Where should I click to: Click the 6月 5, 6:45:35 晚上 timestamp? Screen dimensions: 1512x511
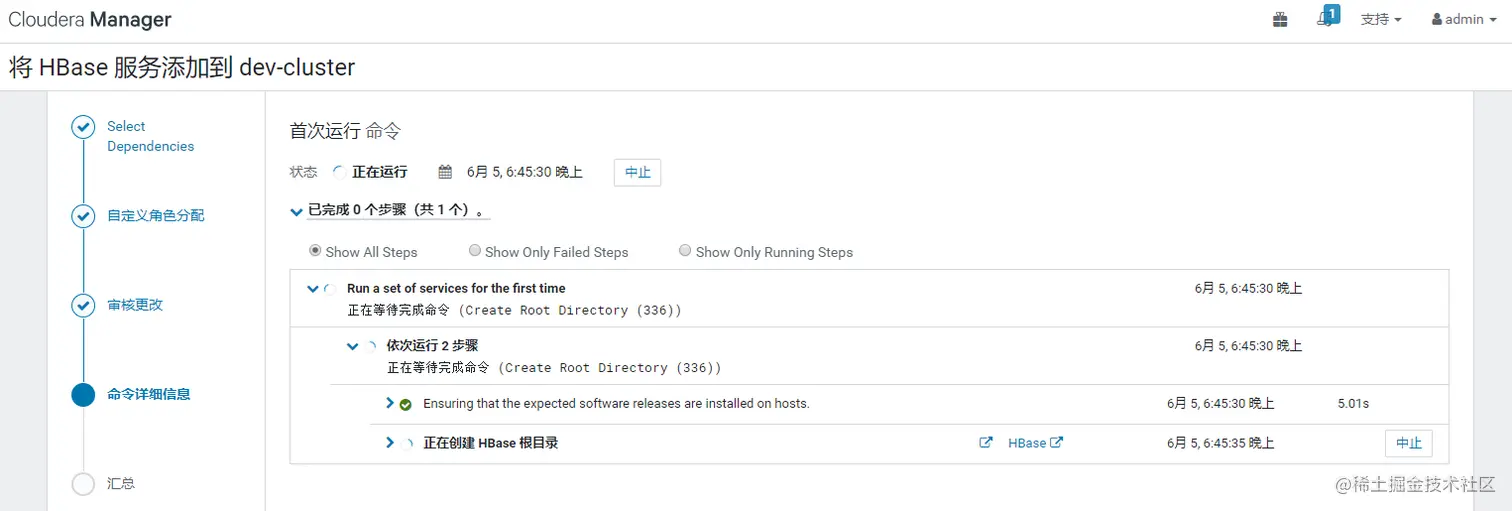coord(1221,443)
